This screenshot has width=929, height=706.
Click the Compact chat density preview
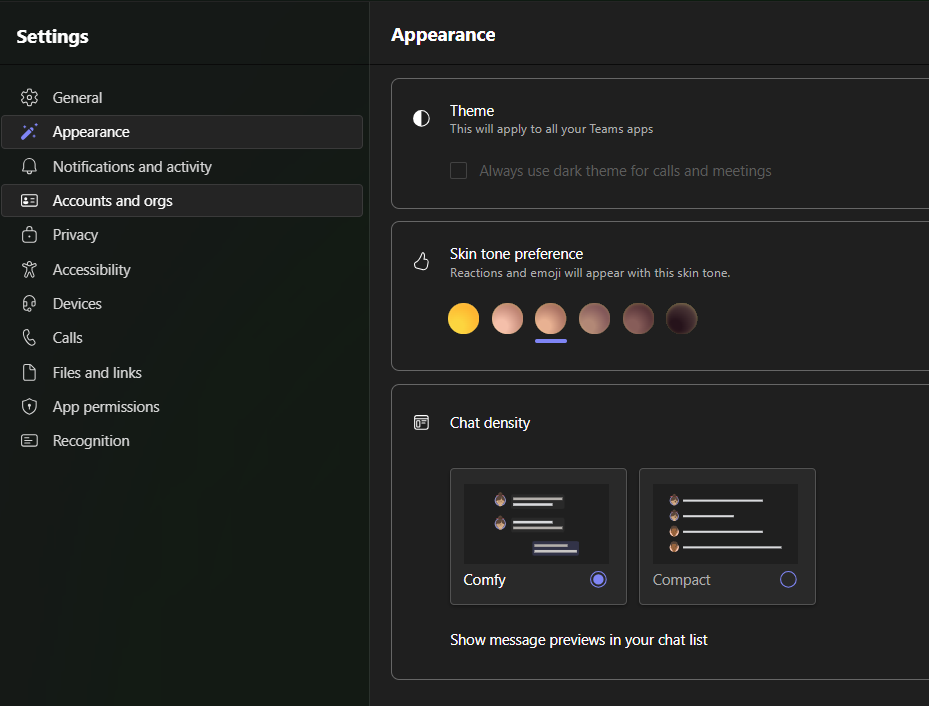coord(725,524)
